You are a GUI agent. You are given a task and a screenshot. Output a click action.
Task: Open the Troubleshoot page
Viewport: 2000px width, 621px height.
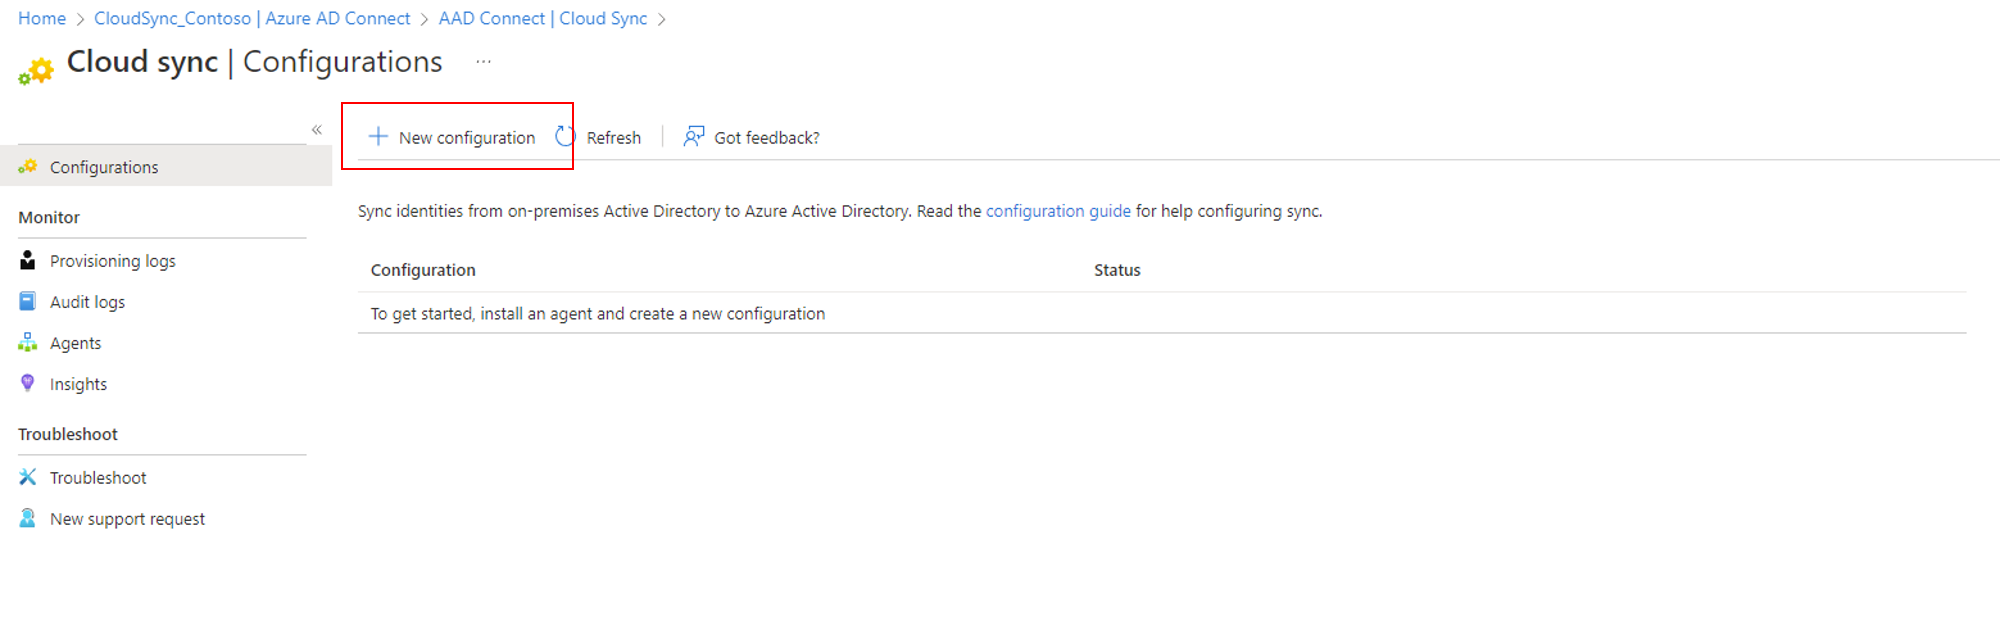(98, 478)
